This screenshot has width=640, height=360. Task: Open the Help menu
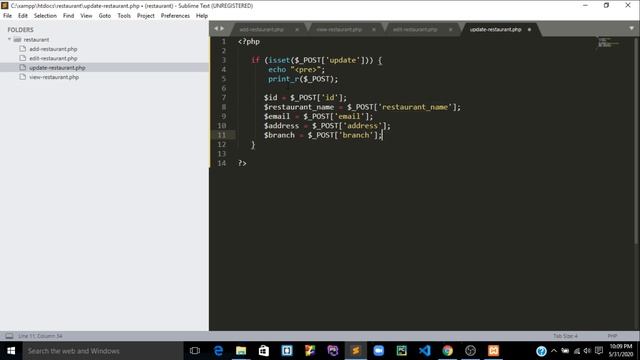click(x=202, y=16)
